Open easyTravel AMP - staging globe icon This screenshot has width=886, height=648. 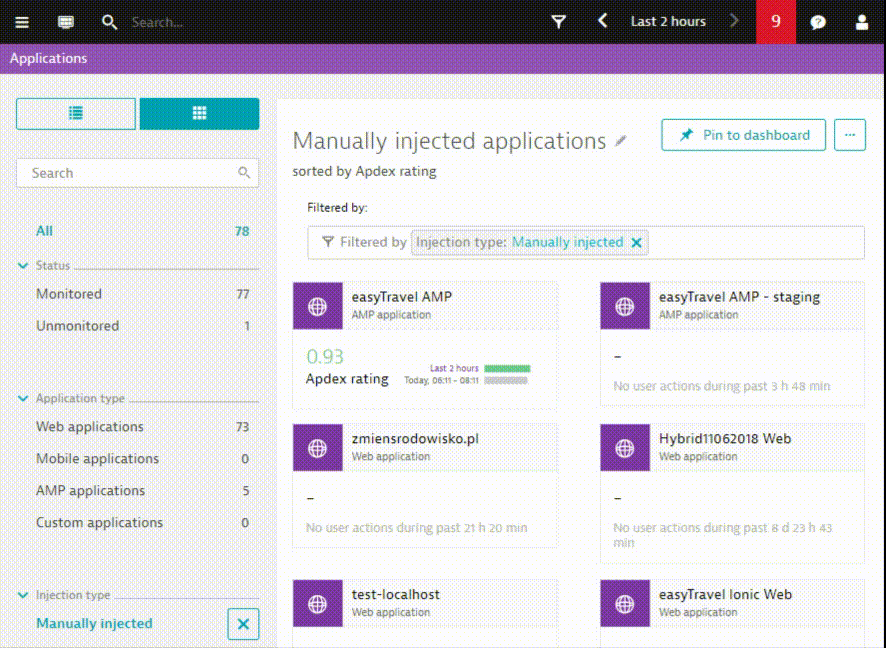click(x=625, y=306)
